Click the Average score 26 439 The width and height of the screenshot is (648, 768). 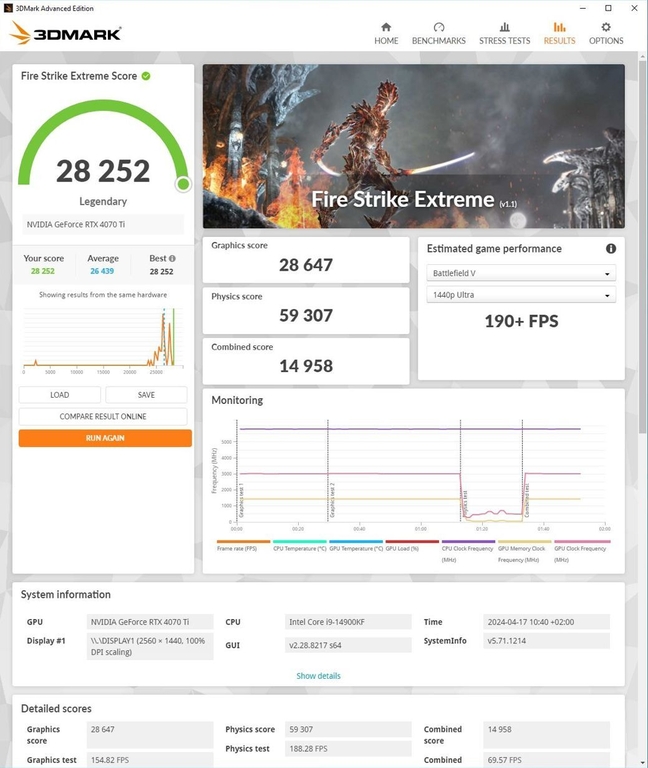(x=102, y=271)
